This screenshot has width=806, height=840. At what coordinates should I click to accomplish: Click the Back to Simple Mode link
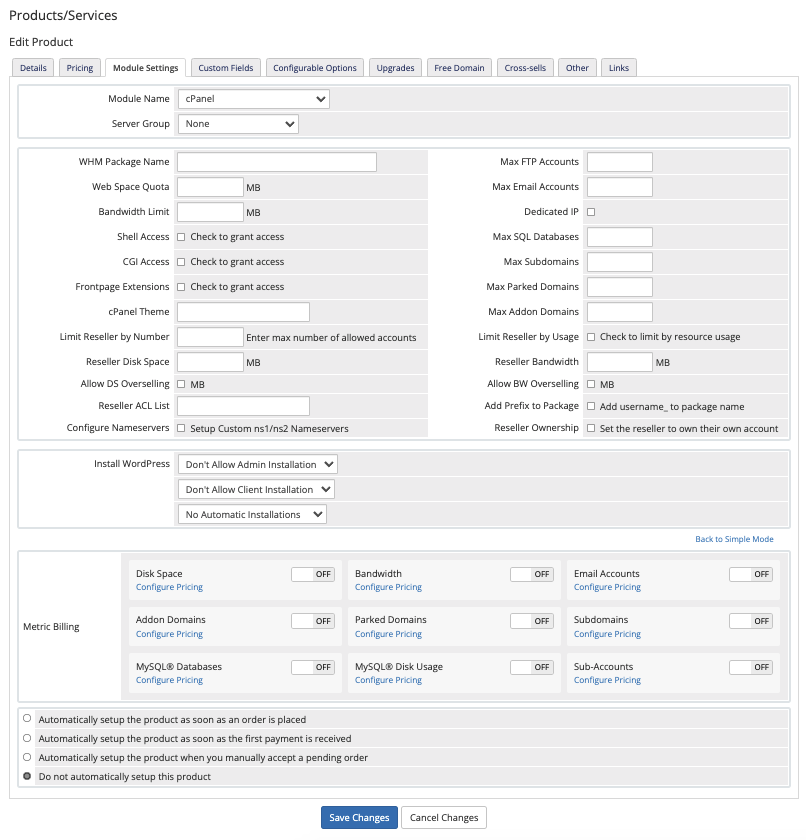[734, 539]
